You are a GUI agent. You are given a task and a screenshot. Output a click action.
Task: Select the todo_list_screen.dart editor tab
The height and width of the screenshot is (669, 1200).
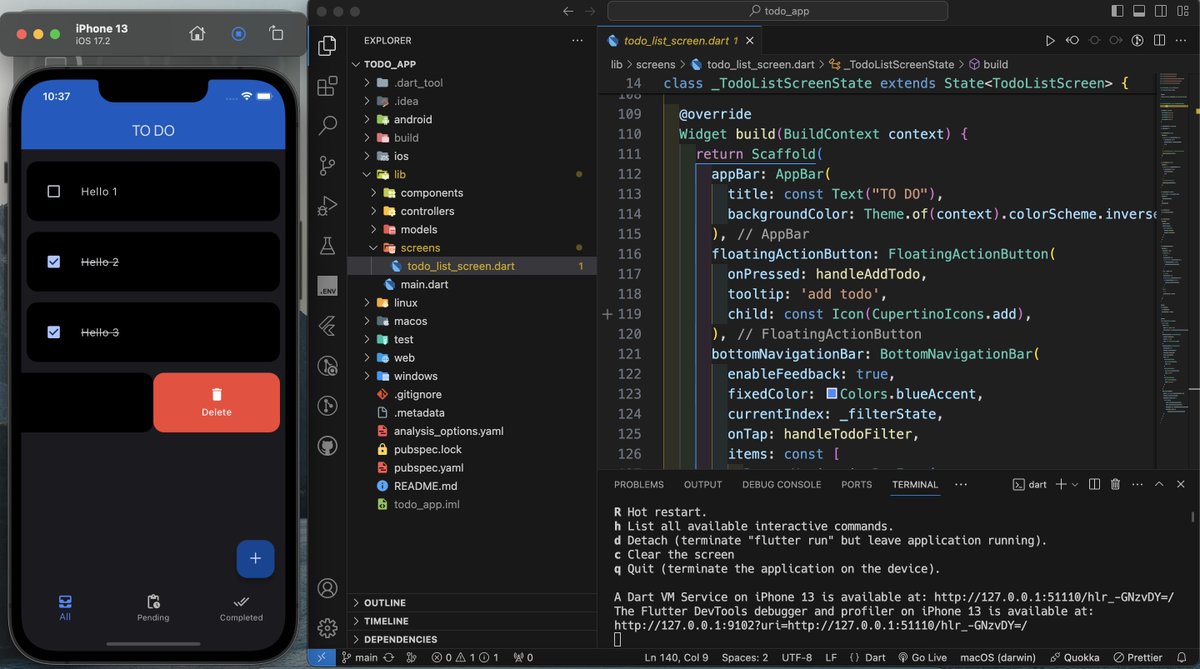click(678, 41)
